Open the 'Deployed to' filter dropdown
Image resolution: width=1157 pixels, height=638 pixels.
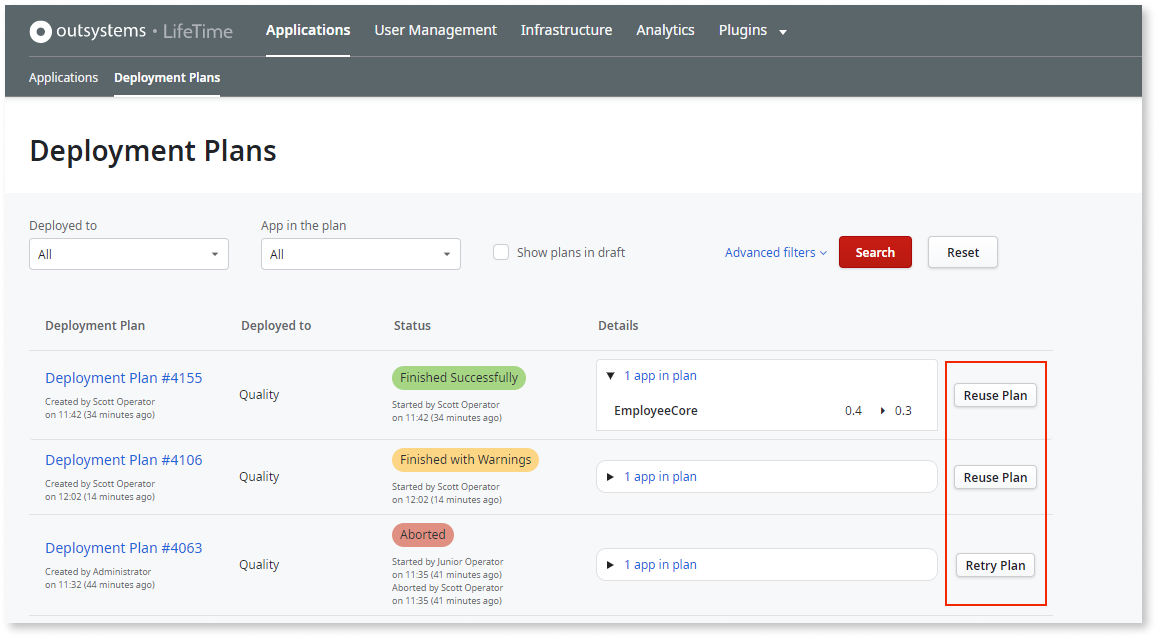coord(128,254)
